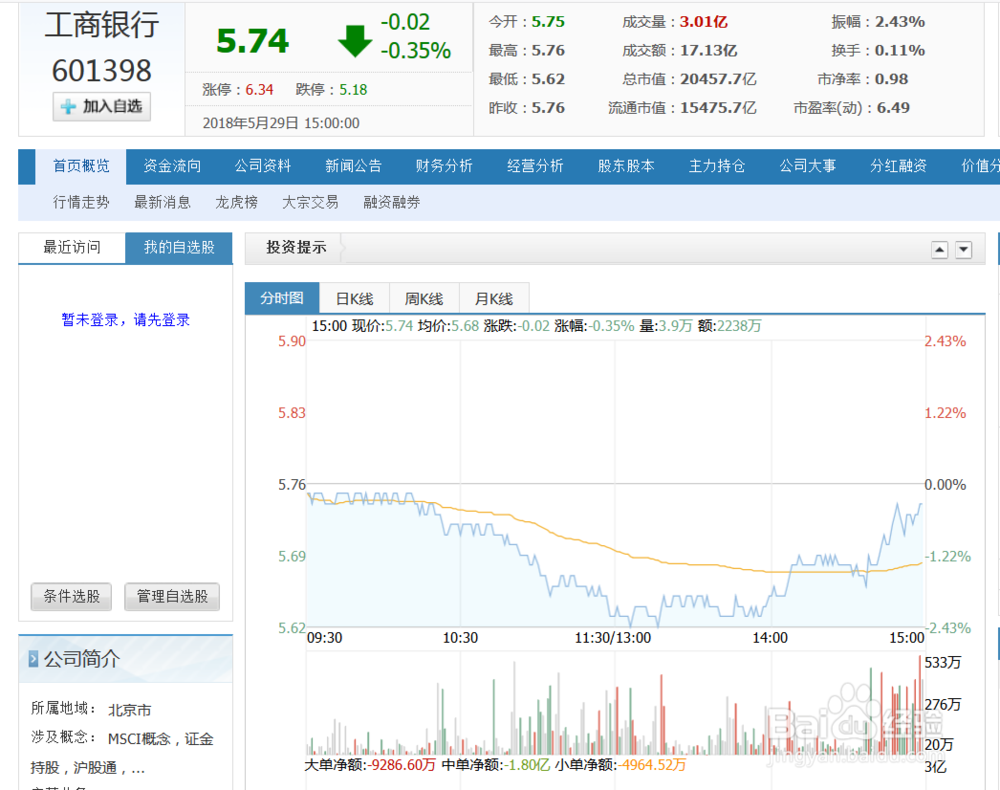Screen dimensions: 1000x790
Task: Select the 分时图 chart tab
Action: pos(282,298)
